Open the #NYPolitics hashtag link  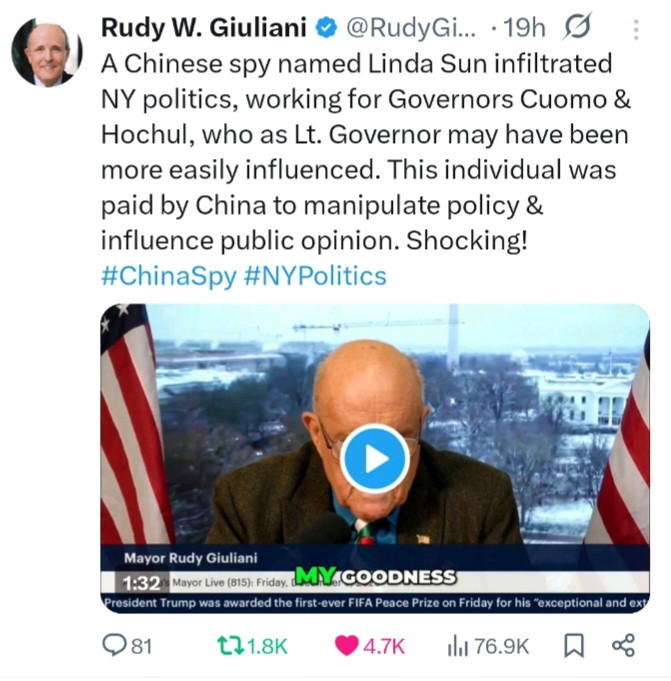click(315, 276)
